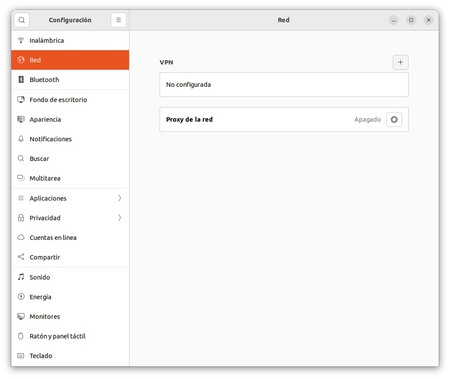Close the Configuración window
Image resolution: width=450 pixels, height=379 pixels.
point(428,20)
